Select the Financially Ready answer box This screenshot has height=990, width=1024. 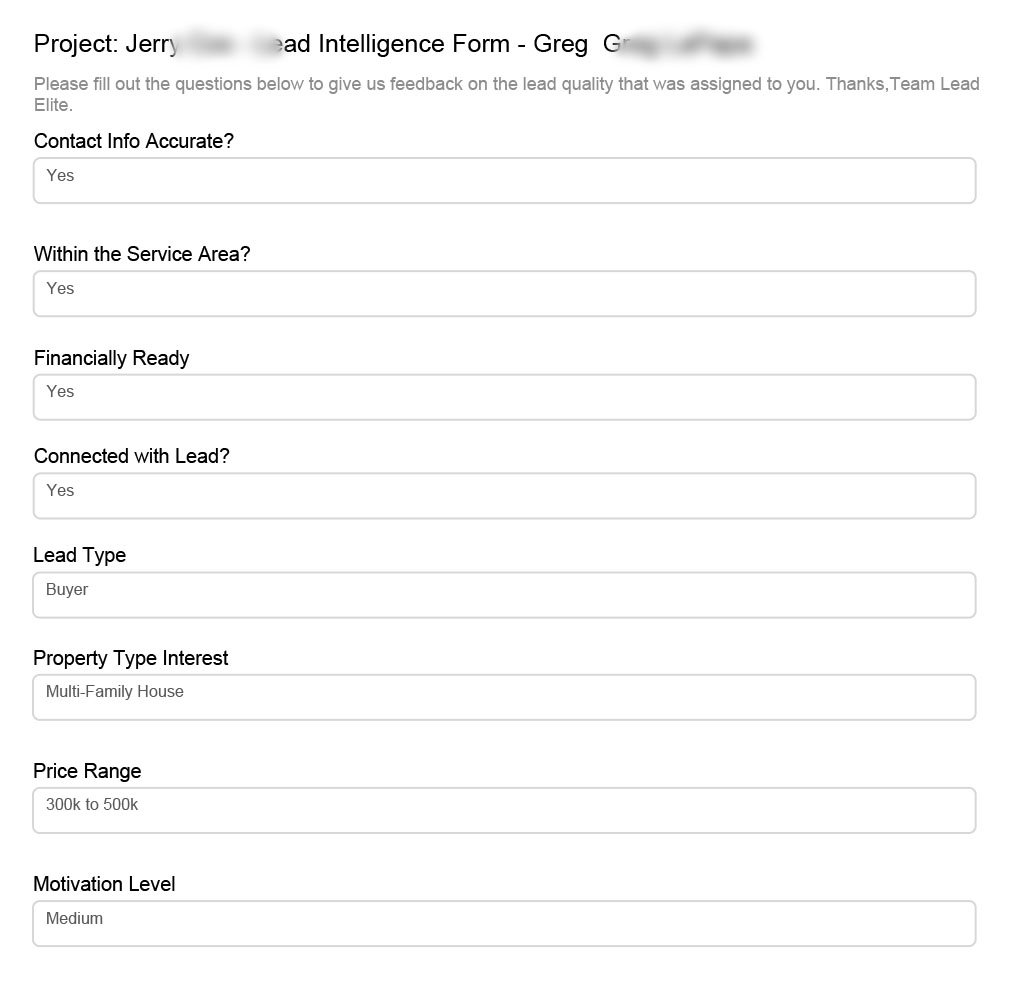(x=504, y=397)
